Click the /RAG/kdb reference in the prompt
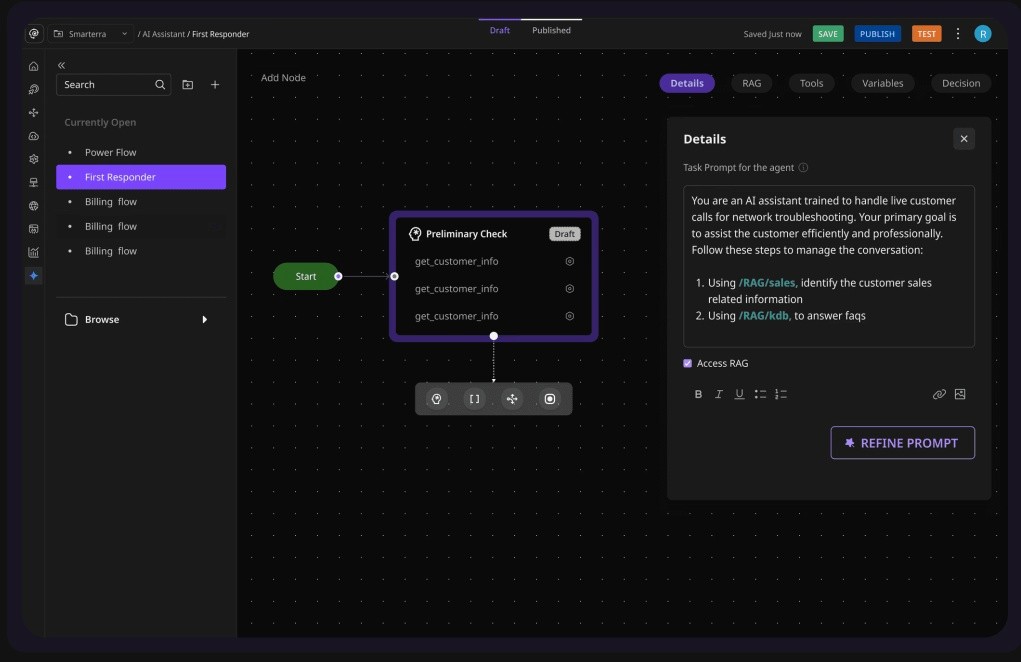 764,316
